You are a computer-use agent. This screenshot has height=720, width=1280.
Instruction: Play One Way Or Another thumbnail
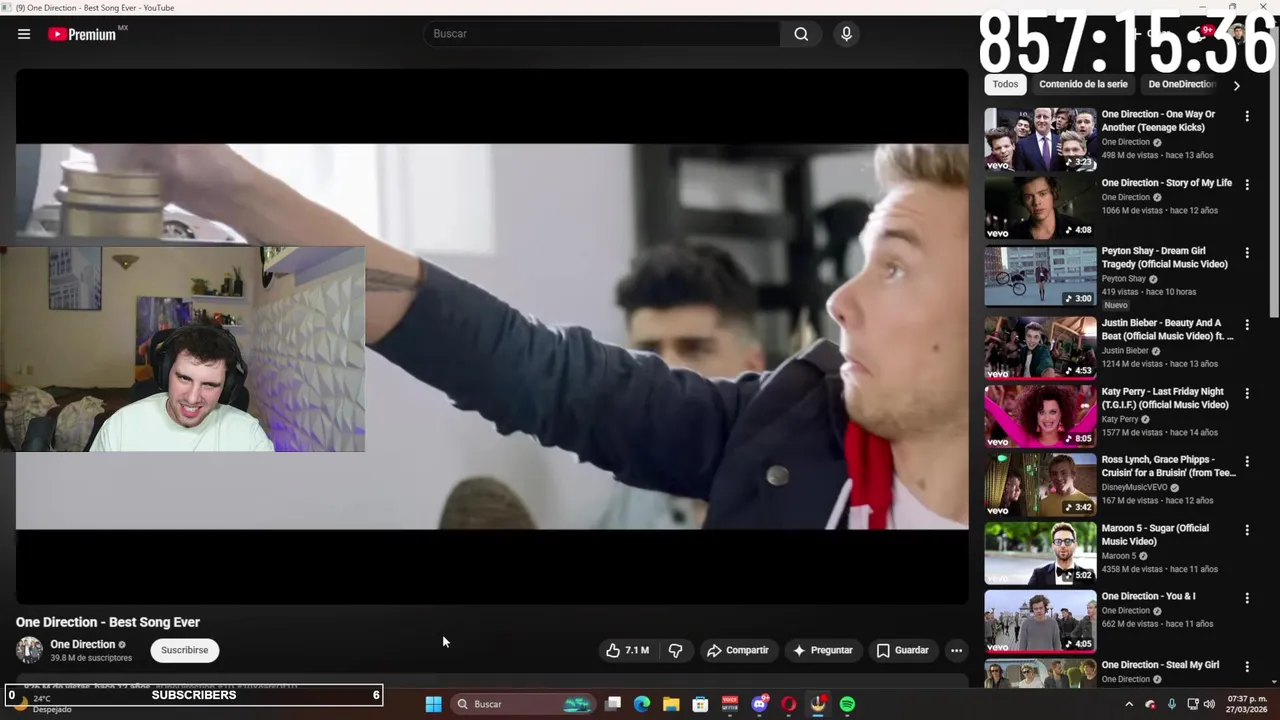pyautogui.click(x=1040, y=139)
